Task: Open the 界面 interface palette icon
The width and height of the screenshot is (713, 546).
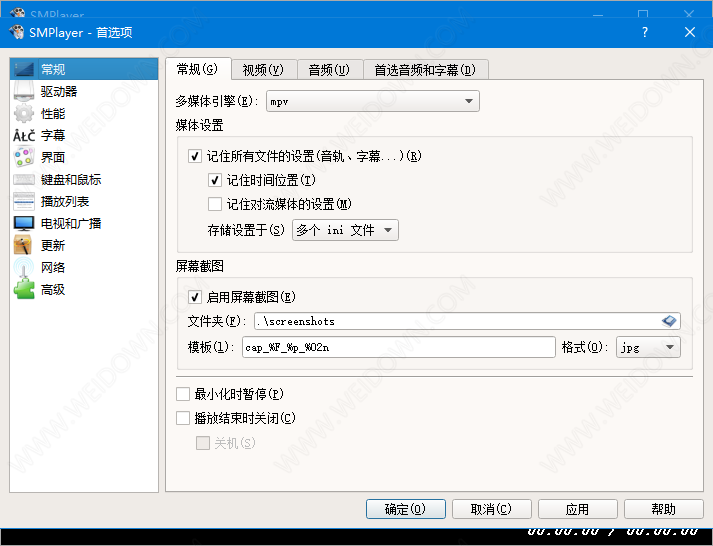Action: coord(24,157)
